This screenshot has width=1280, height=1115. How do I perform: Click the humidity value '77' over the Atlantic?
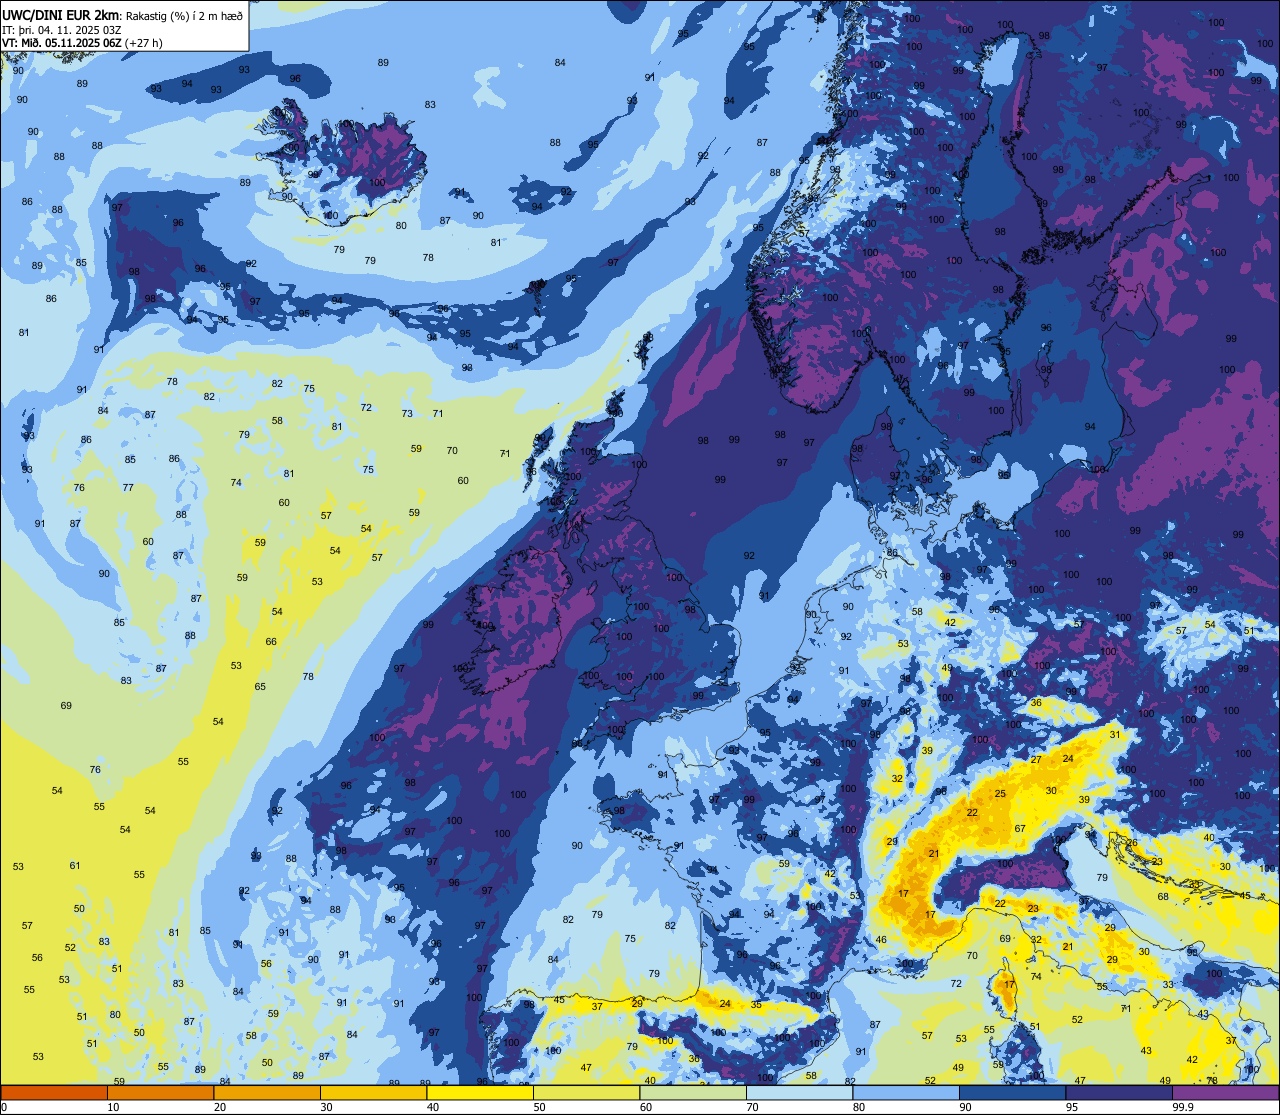click(x=128, y=487)
